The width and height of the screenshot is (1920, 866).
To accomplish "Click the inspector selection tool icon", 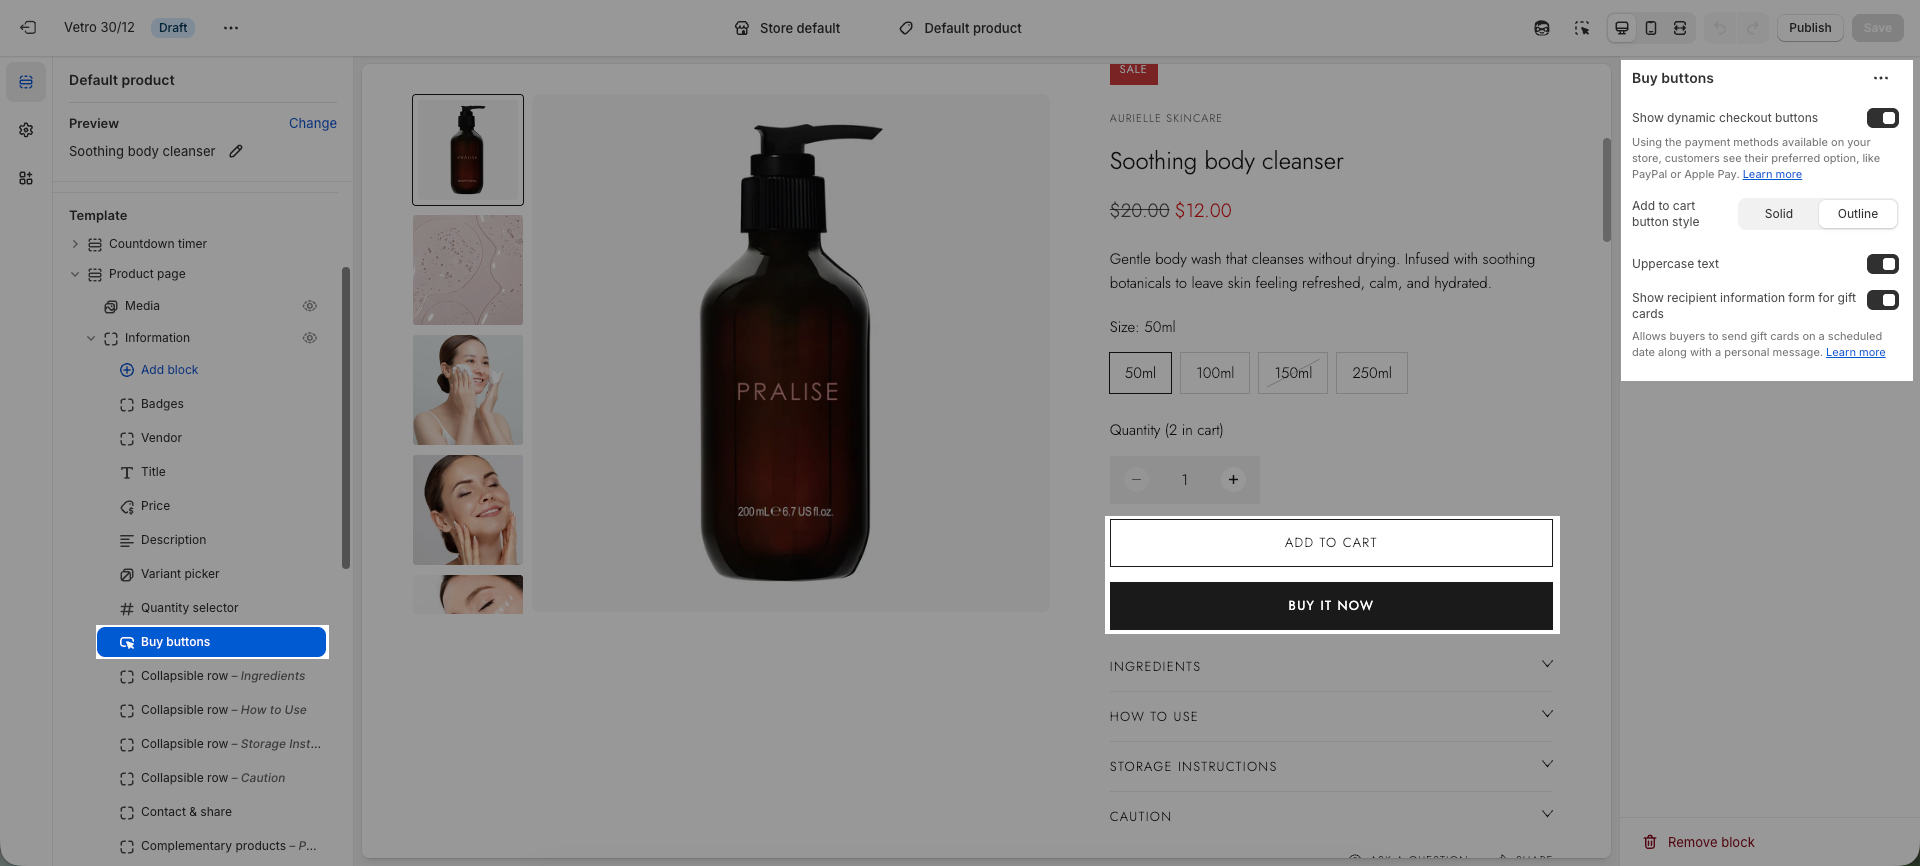I will pos(1581,28).
